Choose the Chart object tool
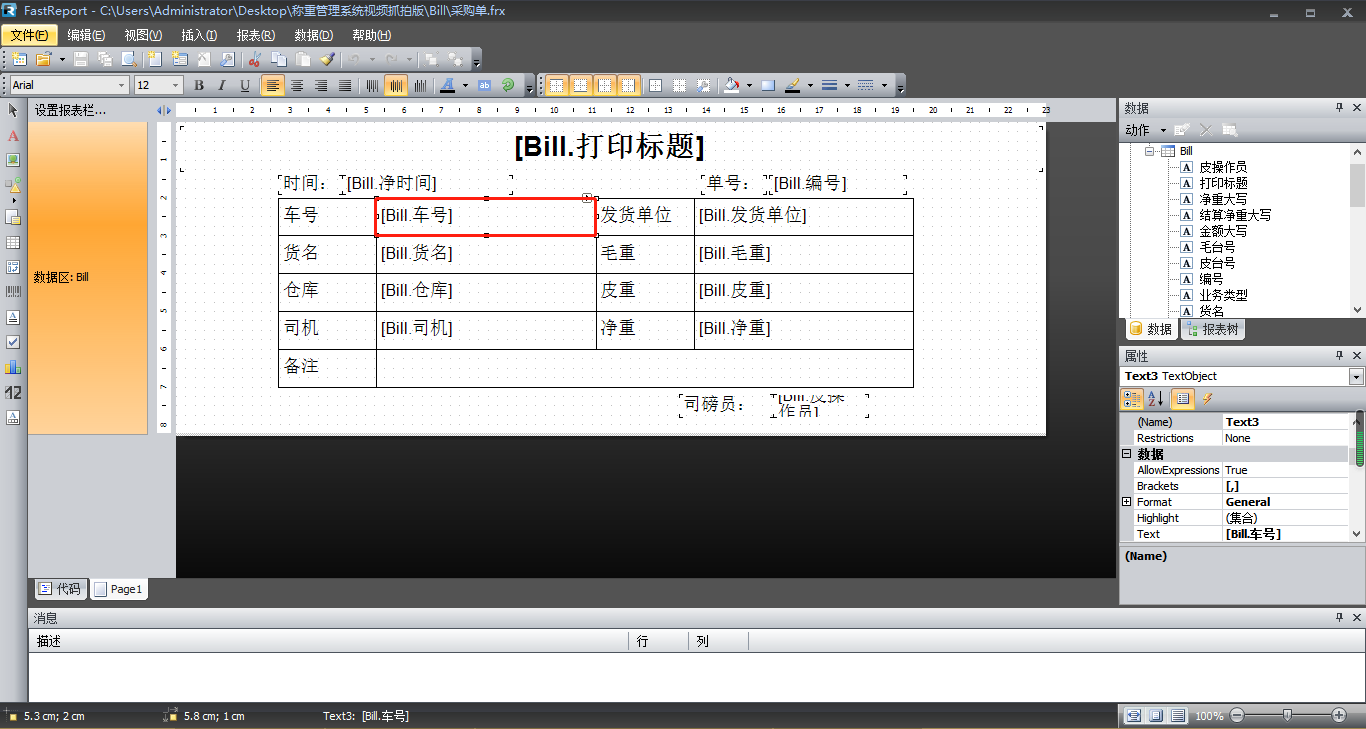Image resolution: width=1366 pixels, height=729 pixels. pyautogui.click(x=13, y=367)
